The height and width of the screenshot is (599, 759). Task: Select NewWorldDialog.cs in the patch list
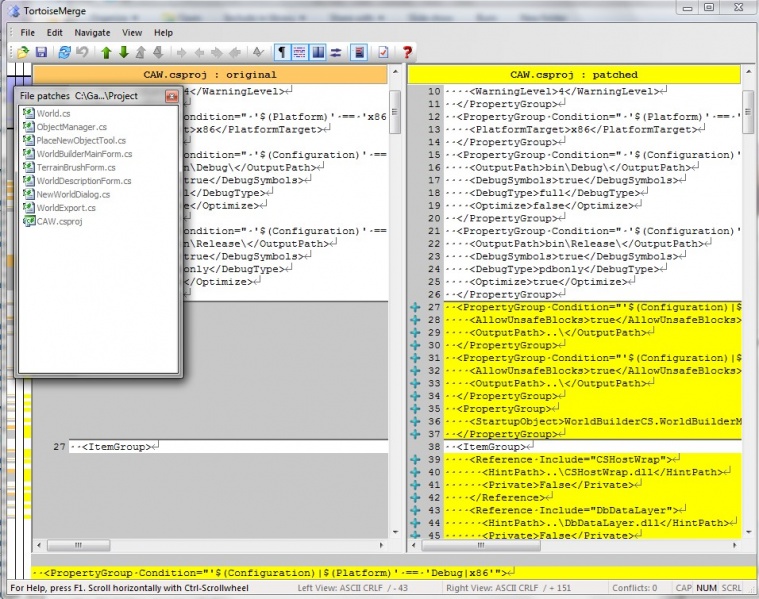click(73, 194)
